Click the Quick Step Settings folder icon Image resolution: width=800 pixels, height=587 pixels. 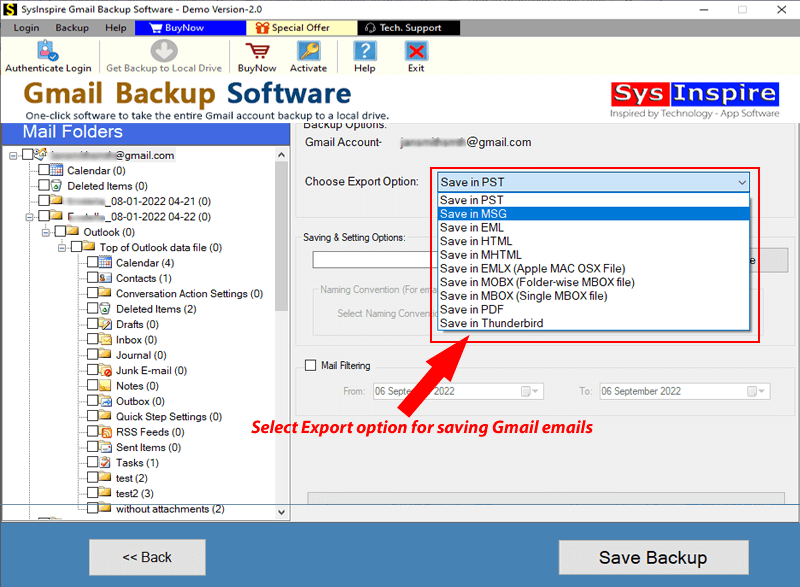[105, 416]
